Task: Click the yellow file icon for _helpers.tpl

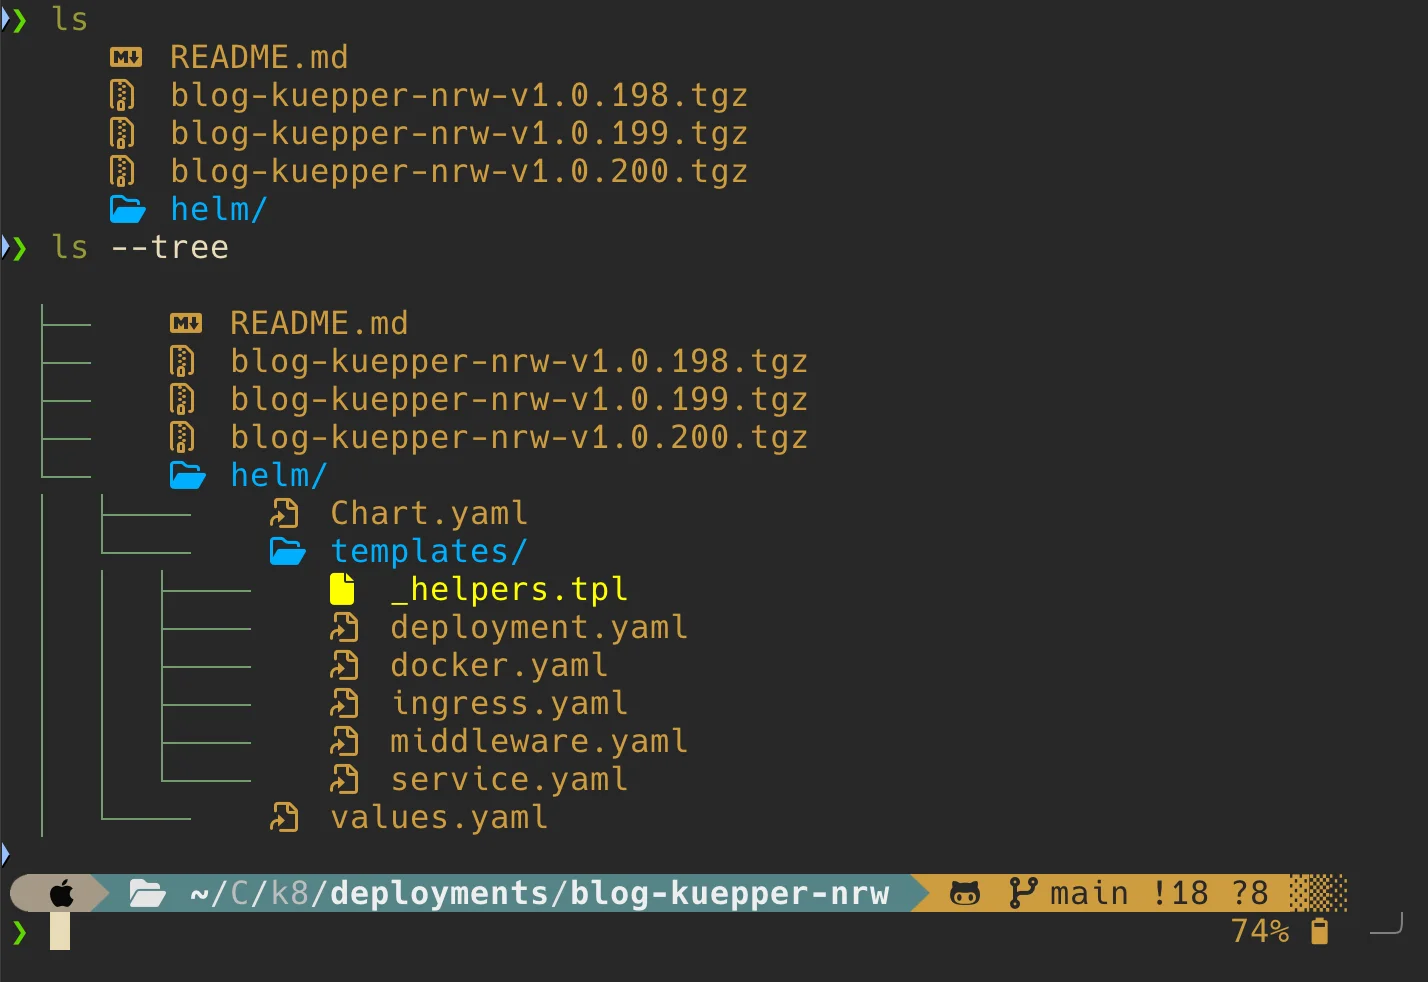Action: (341, 589)
